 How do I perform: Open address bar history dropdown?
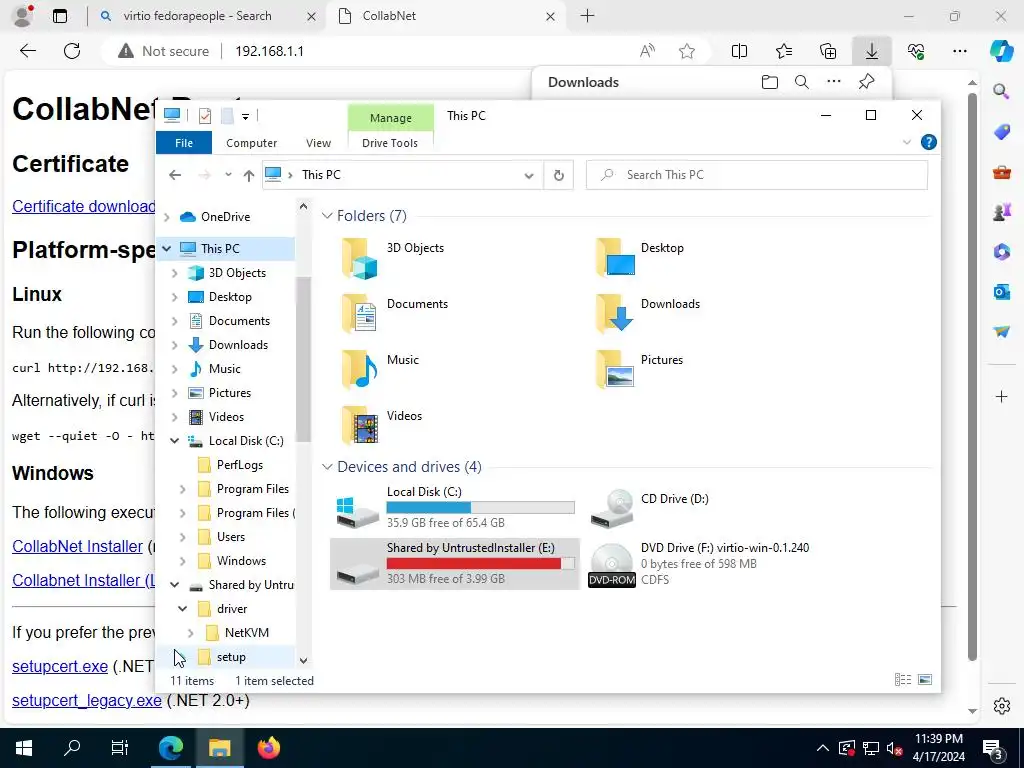click(x=529, y=175)
